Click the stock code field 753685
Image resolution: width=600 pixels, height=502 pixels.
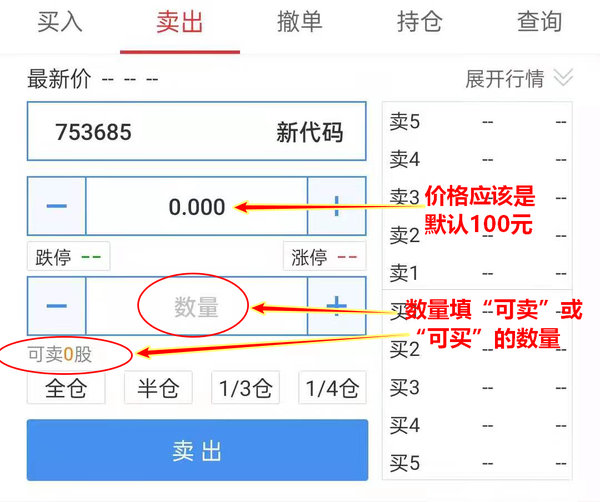(x=197, y=131)
